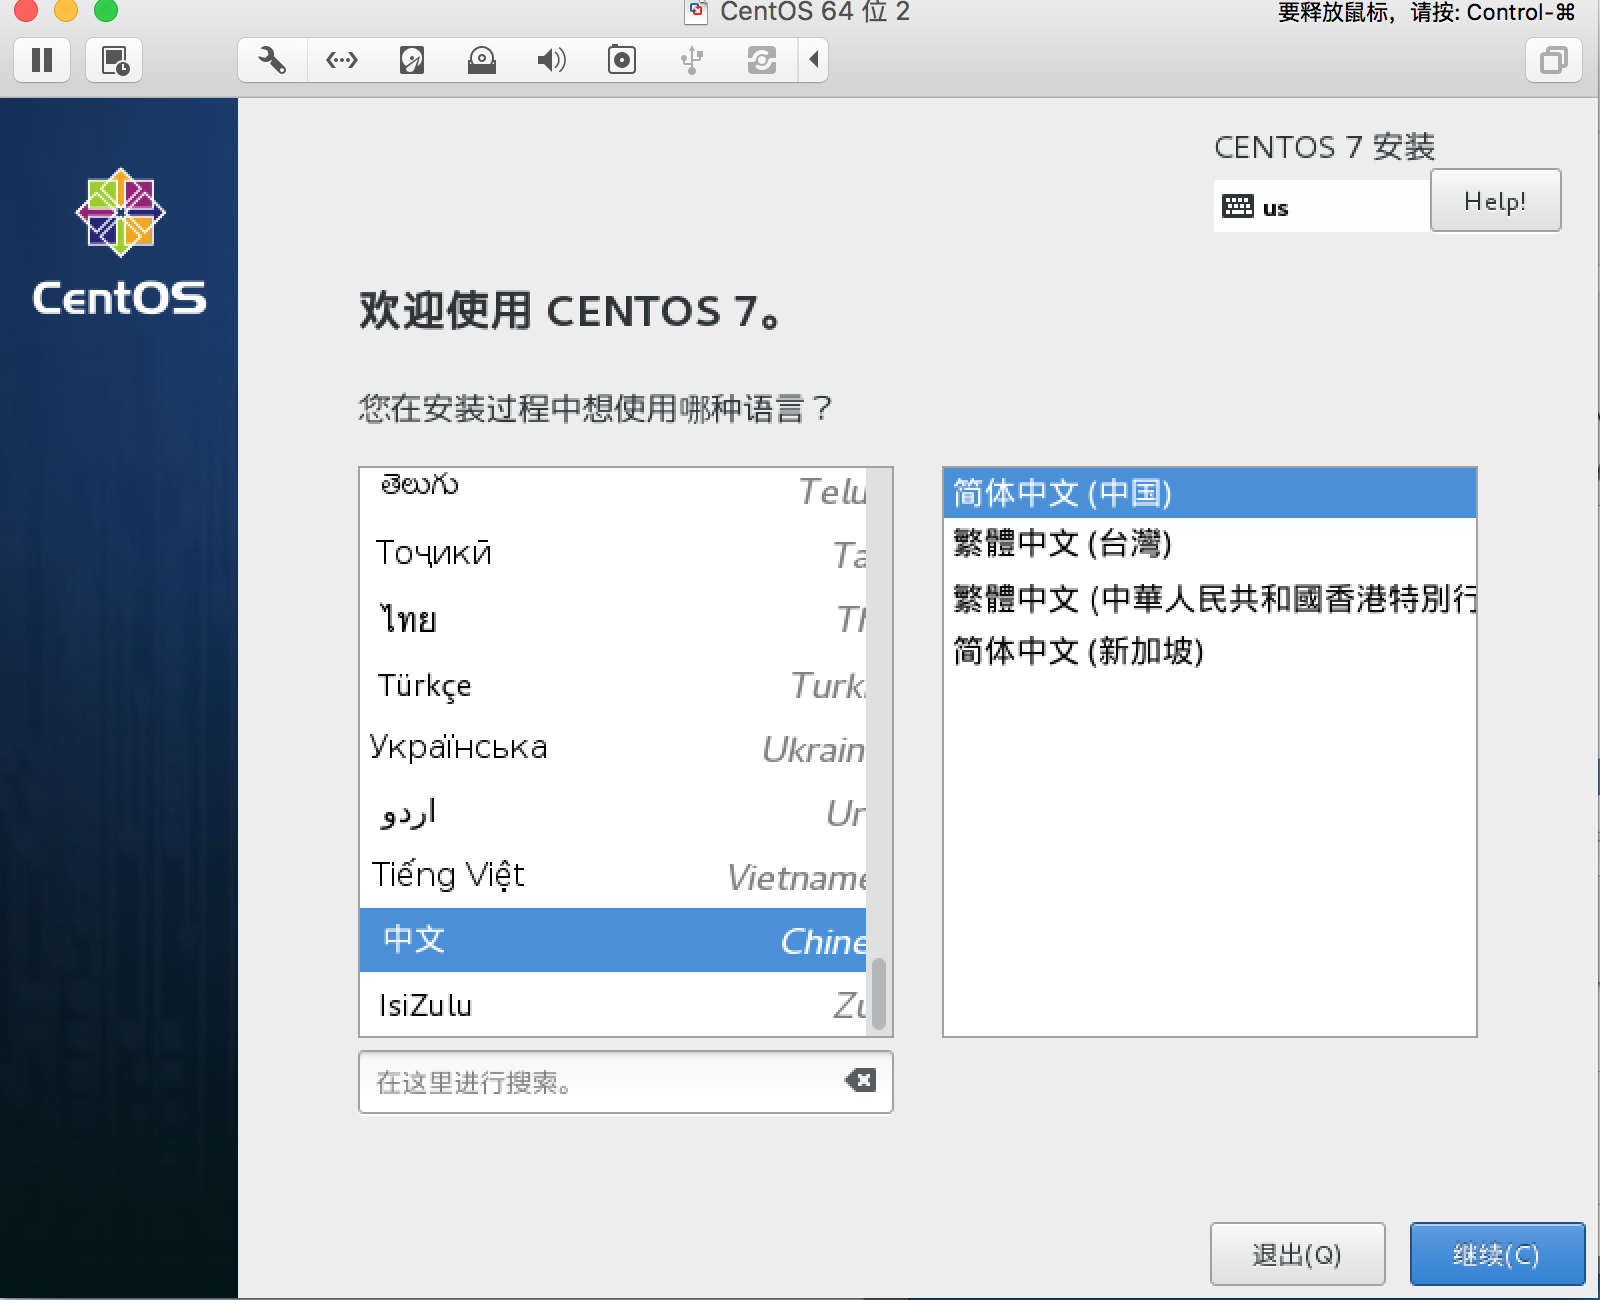Clear the search field with backspace icon
Viewport: 1600px width, 1300px height.
point(860,1080)
